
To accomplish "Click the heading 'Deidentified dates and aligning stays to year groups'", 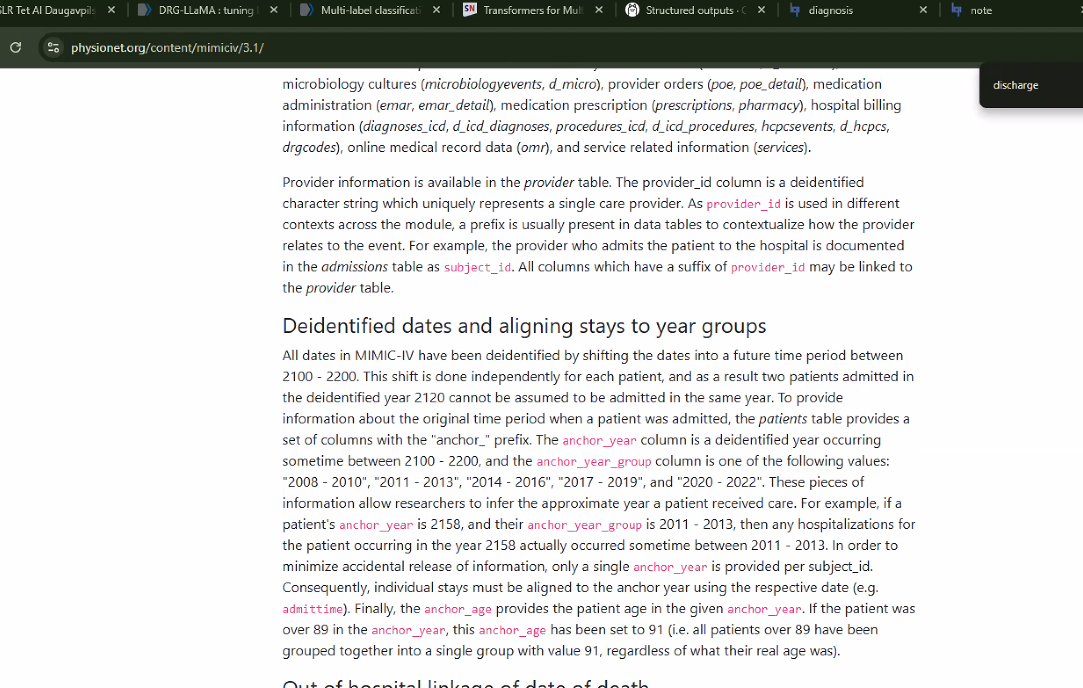I will (524, 325).
